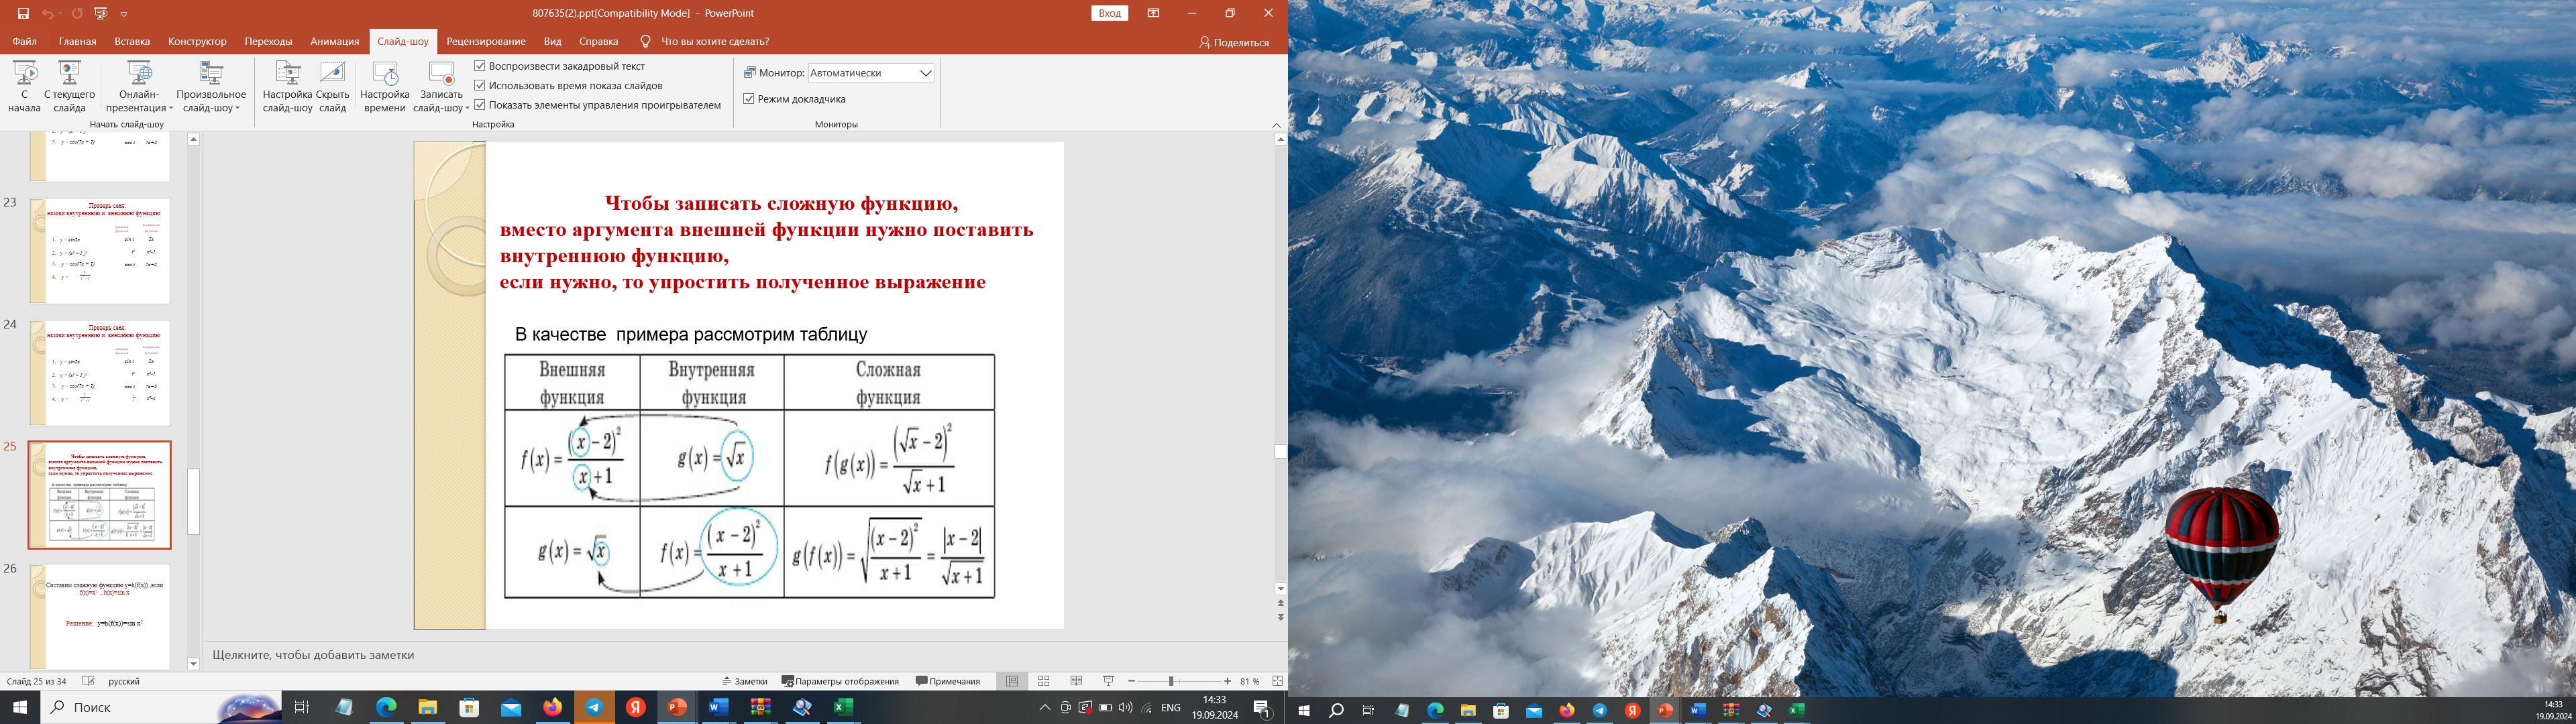Viewport: 2576px width, 724px height.
Task: Click zoom in plus button in status bar
Action: pos(1227,681)
